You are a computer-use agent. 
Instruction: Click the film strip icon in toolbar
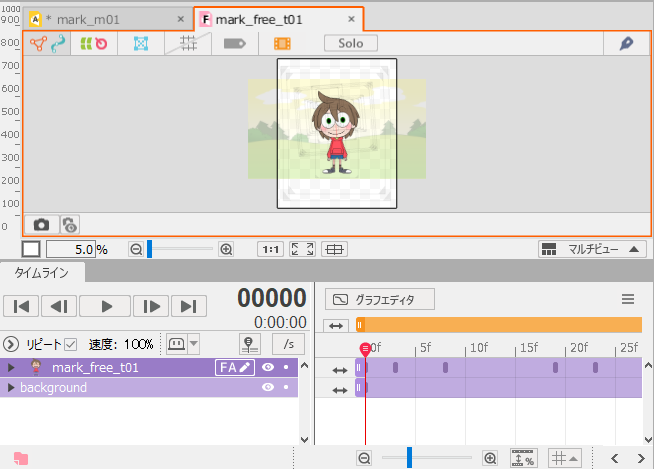(x=282, y=44)
